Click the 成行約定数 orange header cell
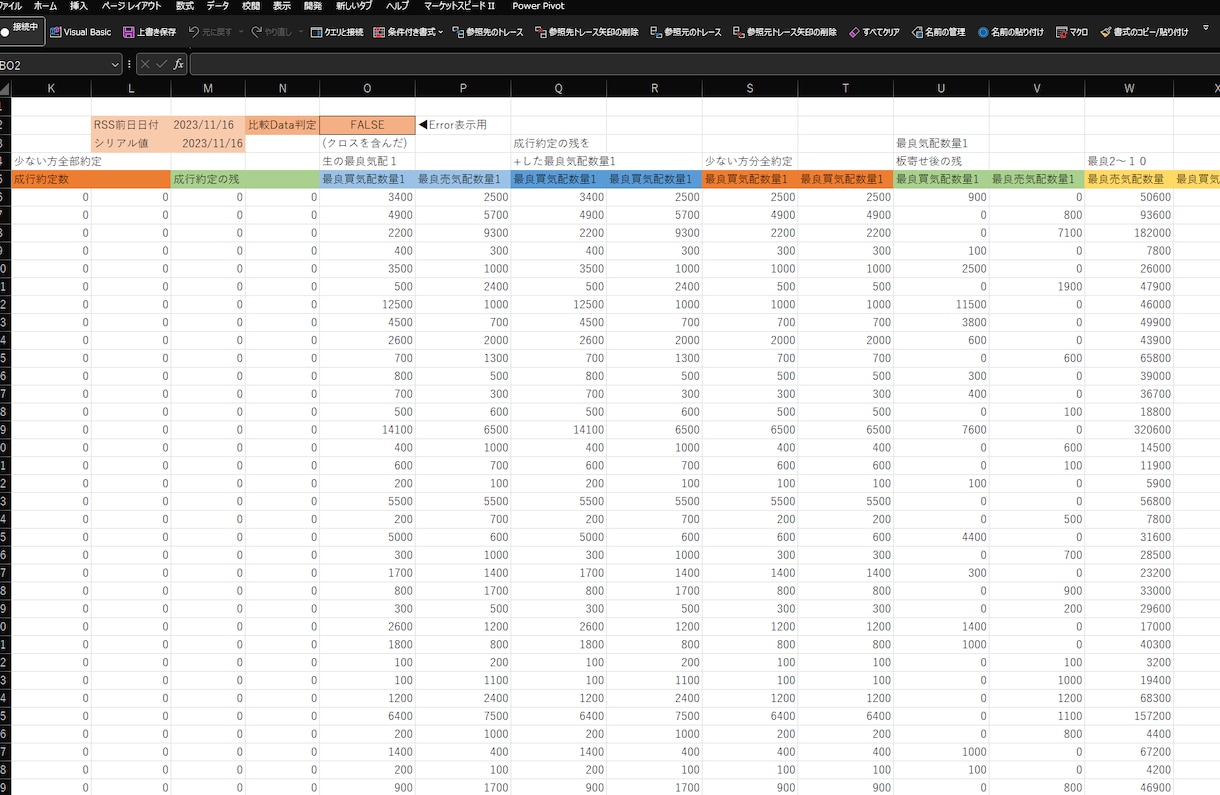The height and width of the screenshot is (795, 1220). pos(91,179)
